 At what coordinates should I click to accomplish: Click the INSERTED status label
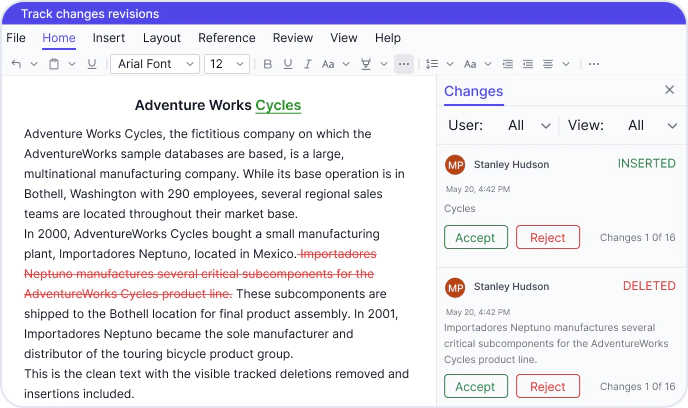[x=647, y=164]
